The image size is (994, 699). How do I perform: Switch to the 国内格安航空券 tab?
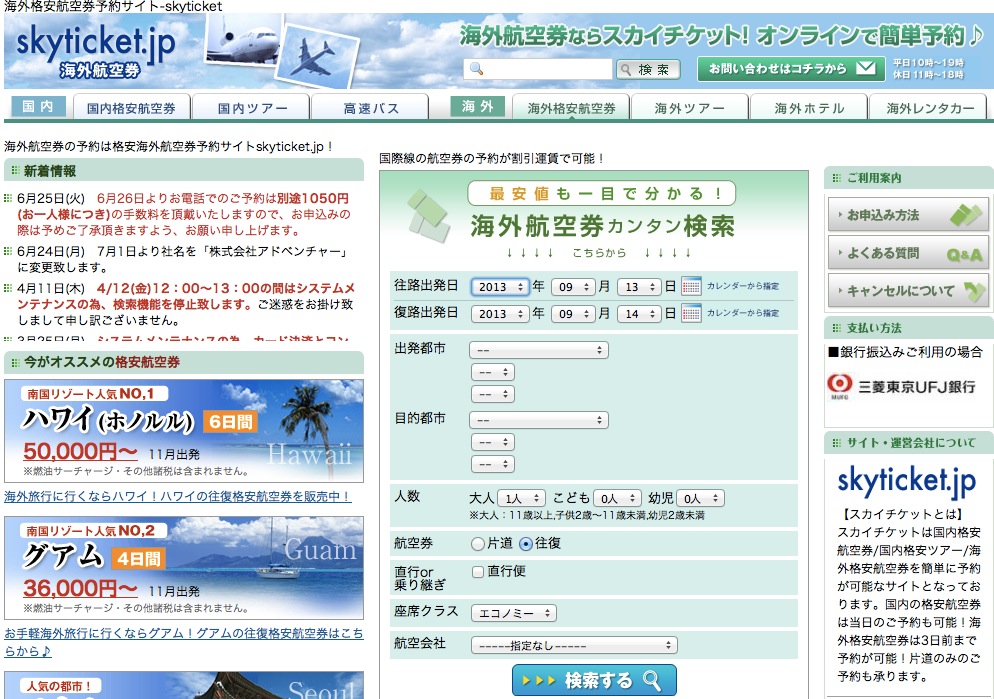[131, 108]
